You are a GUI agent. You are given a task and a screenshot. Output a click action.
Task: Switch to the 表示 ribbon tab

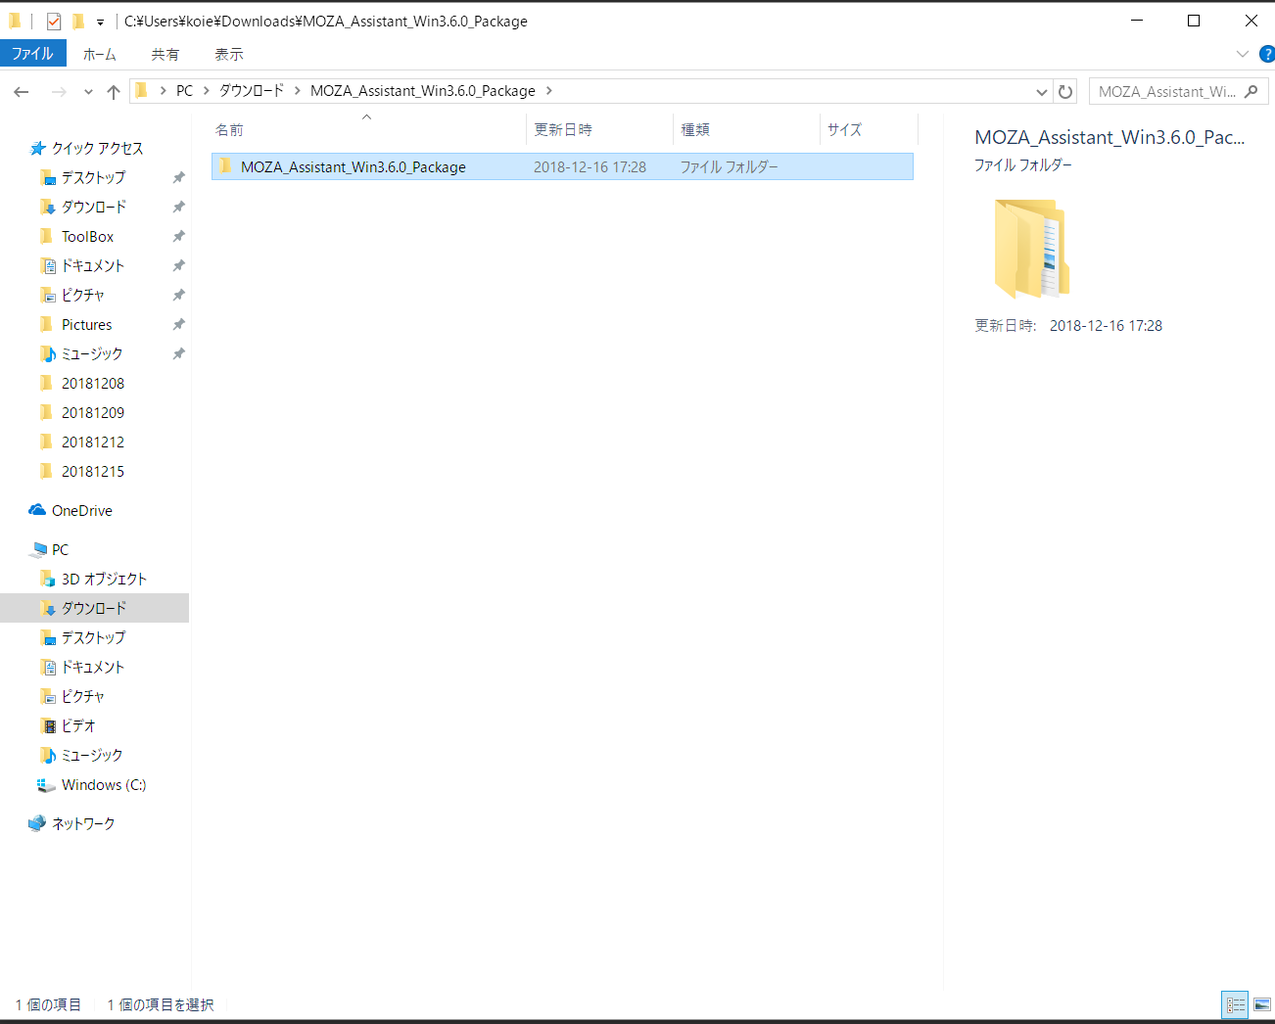coord(229,54)
